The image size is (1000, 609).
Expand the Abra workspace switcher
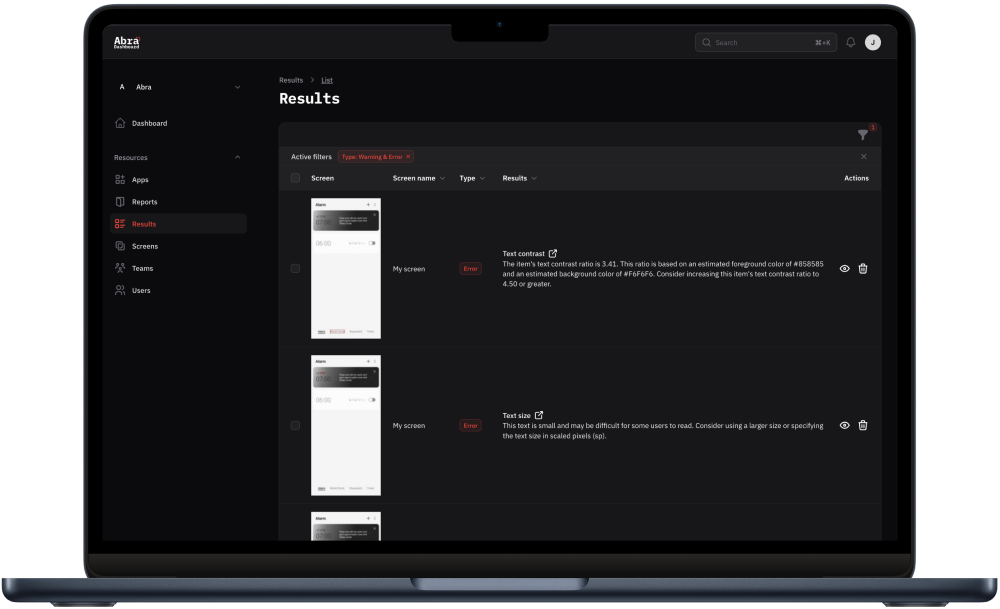pyautogui.click(x=179, y=87)
